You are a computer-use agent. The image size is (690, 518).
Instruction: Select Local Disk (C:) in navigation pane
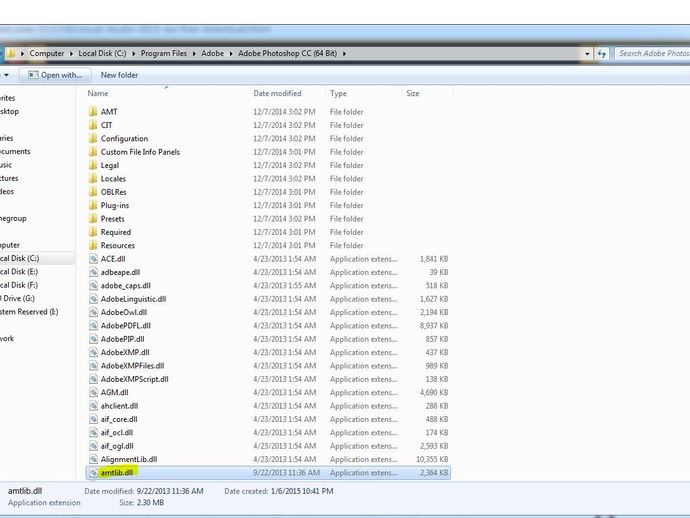[x=19, y=258]
